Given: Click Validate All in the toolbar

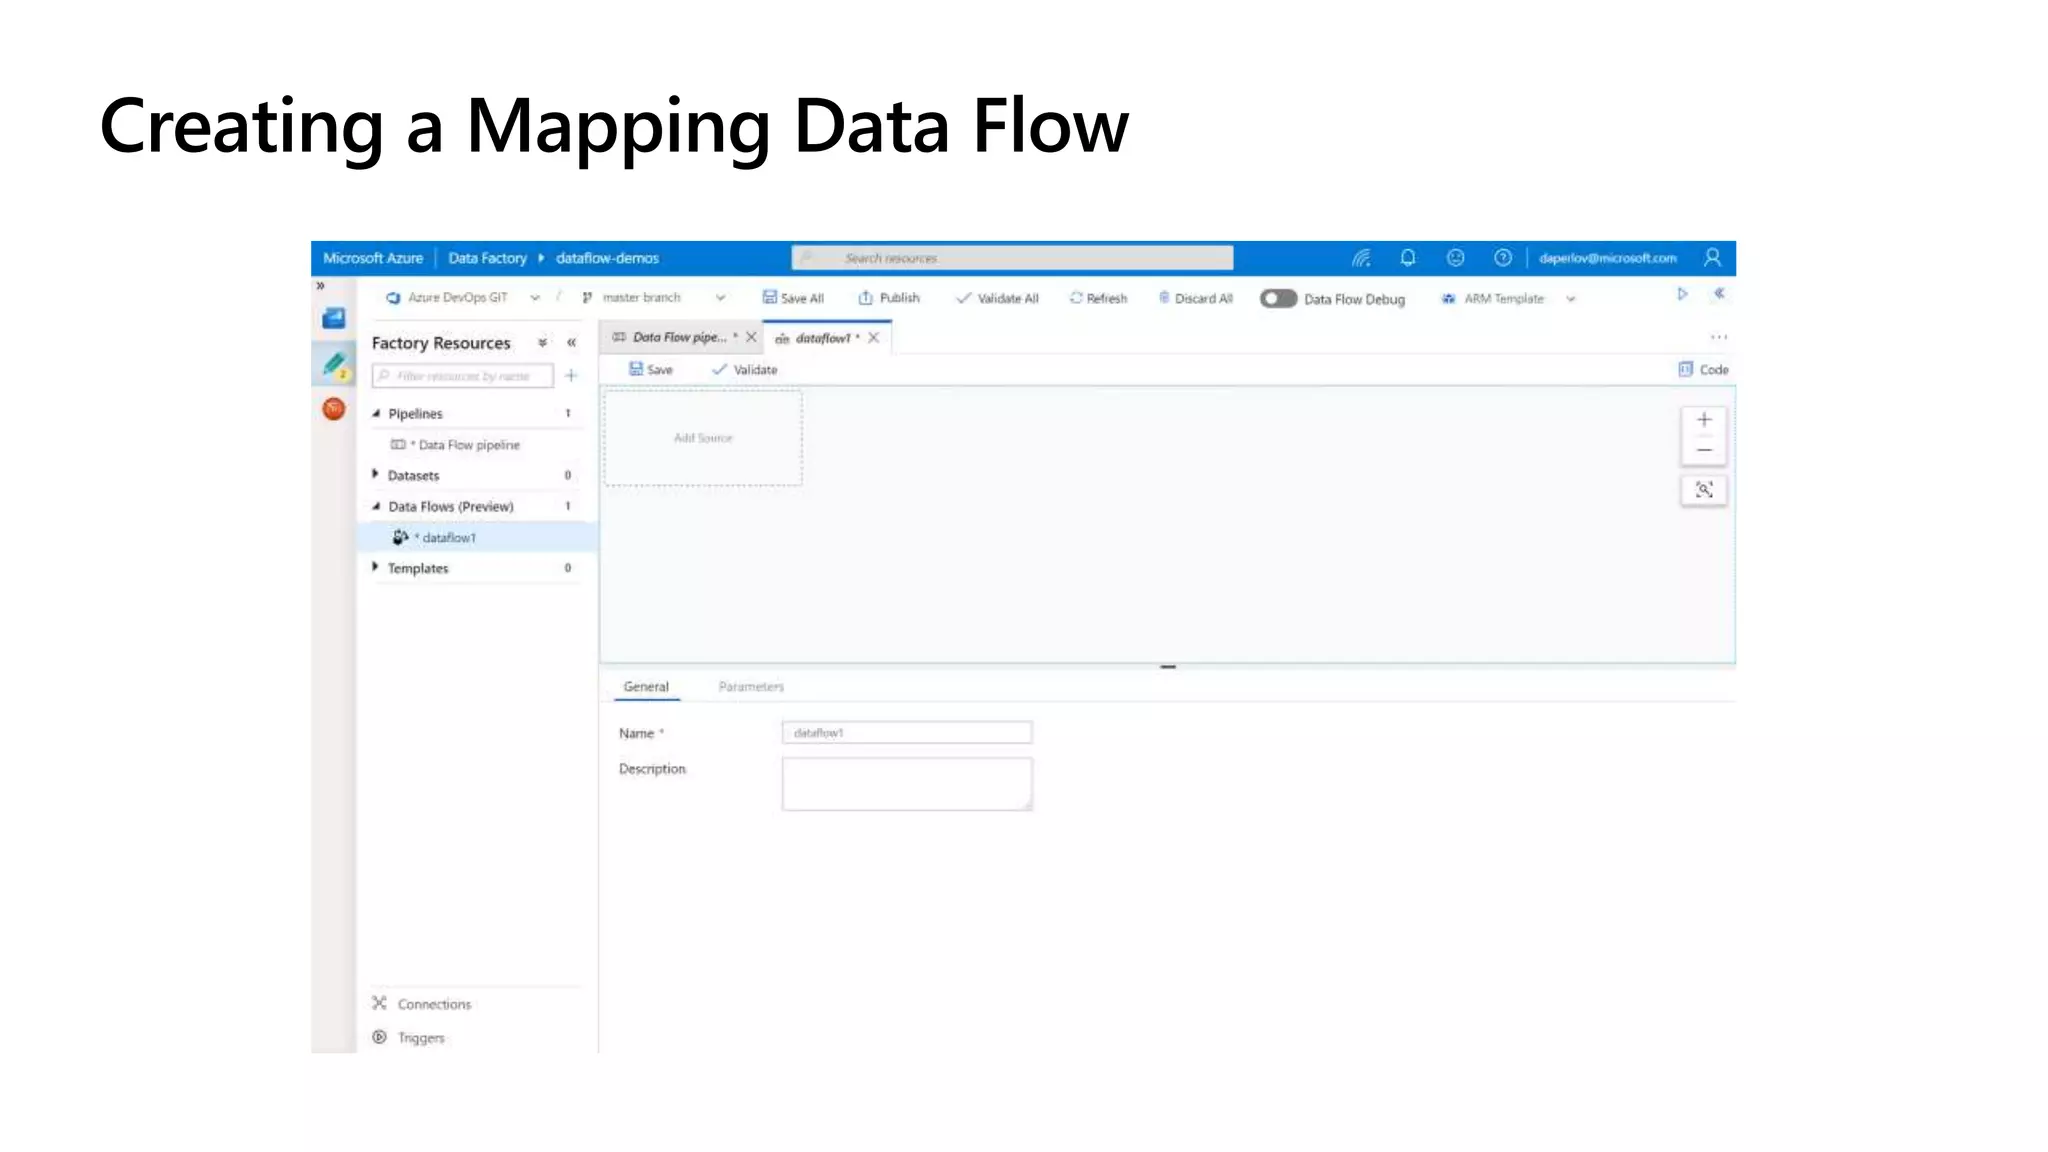Looking at the screenshot, I should tap(997, 298).
